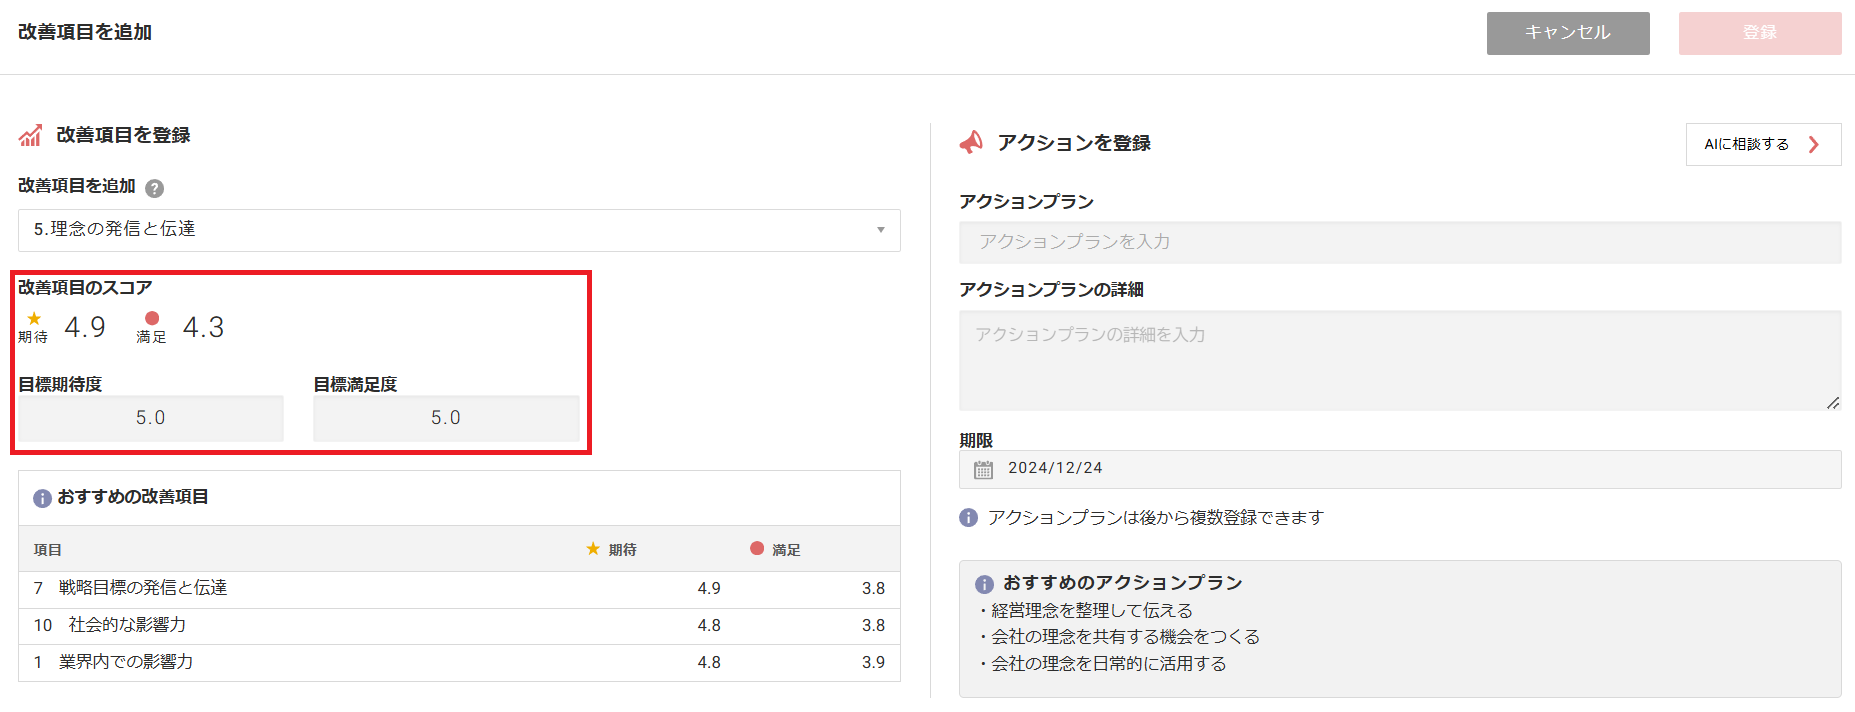
Task: Click the chevron arrow on AIに相談する
Action: coord(1814,145)
